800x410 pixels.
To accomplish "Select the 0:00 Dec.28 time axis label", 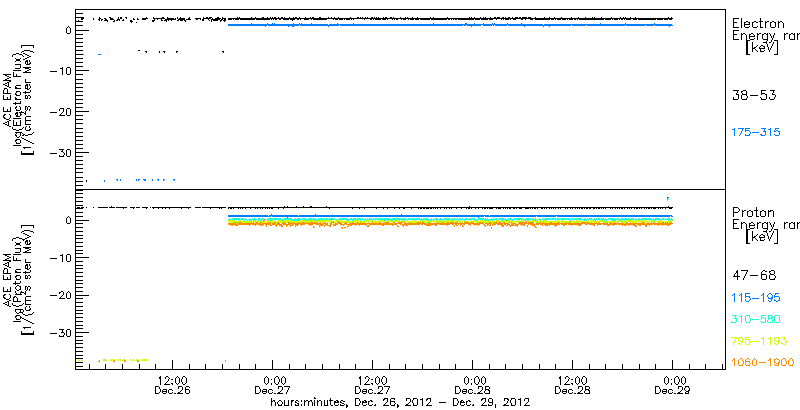I will coord(472,386).
